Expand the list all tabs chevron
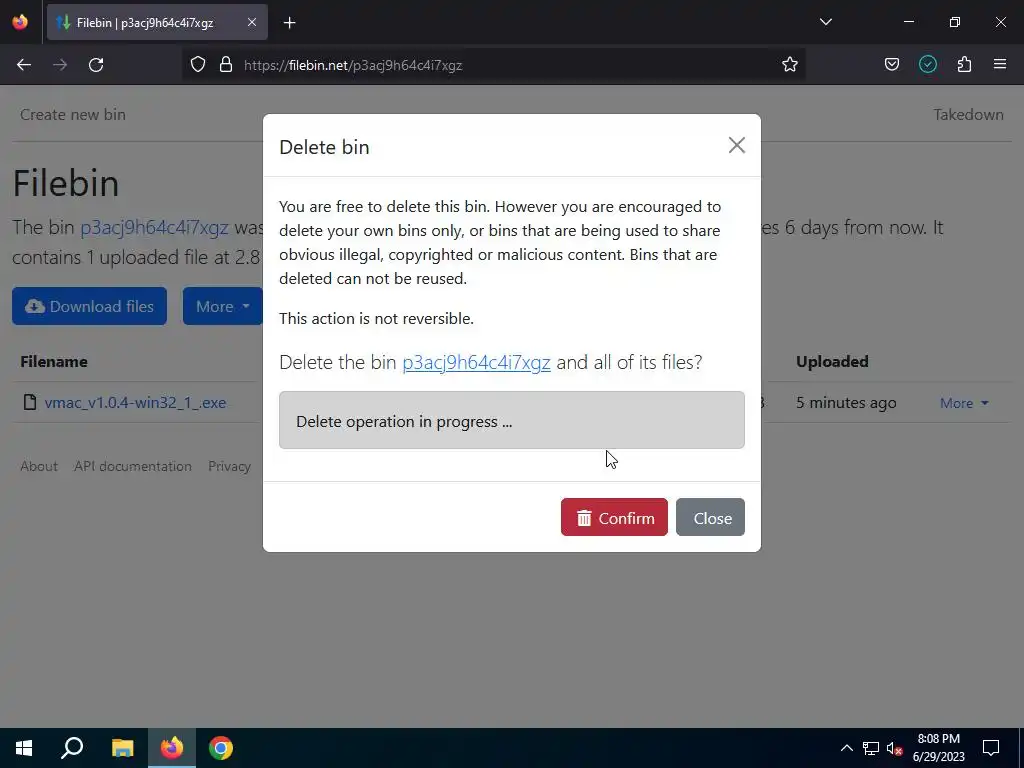Viewport: 1024px width, 768px height. click(825, 22)
